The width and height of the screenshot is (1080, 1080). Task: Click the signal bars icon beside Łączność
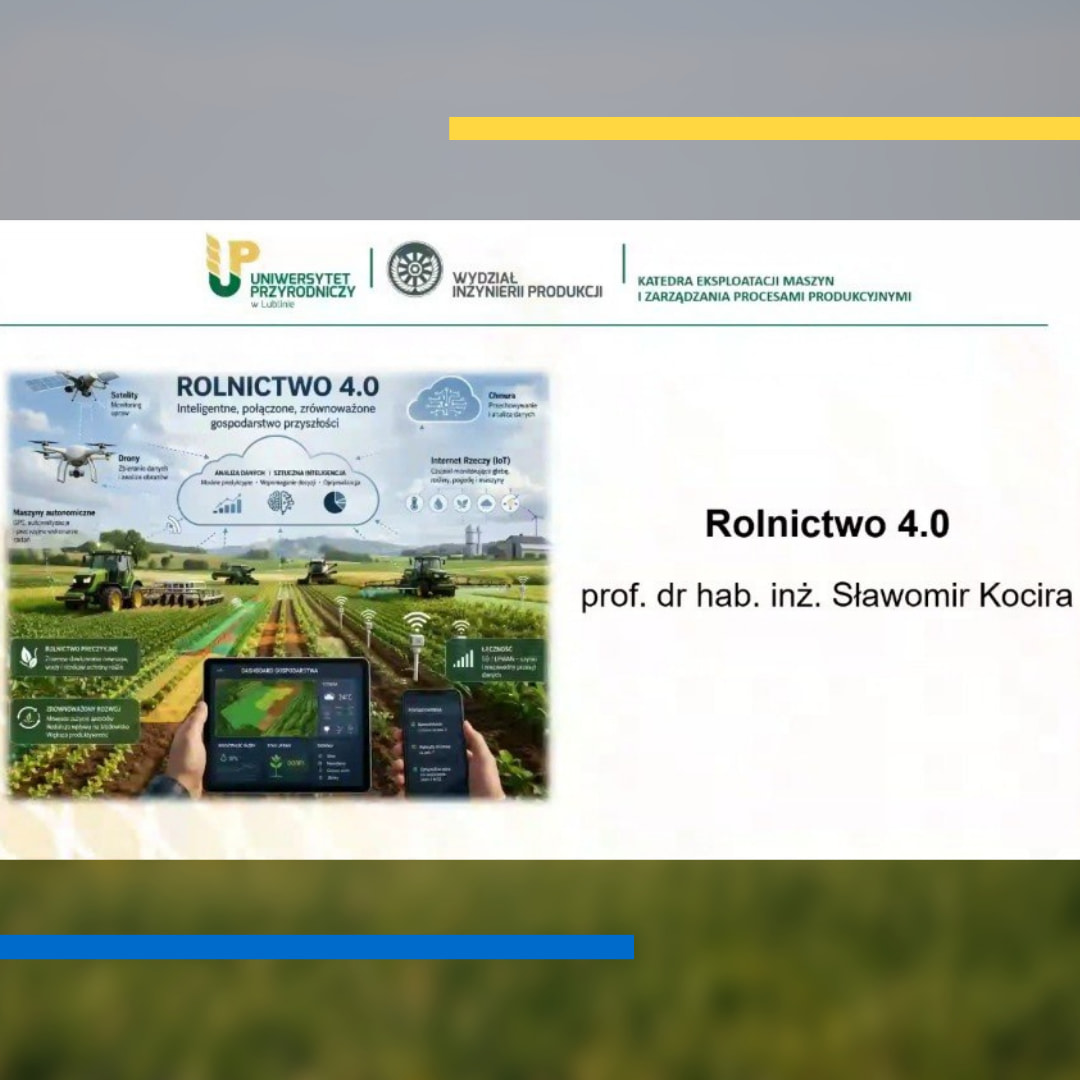[x=463, y=657]
